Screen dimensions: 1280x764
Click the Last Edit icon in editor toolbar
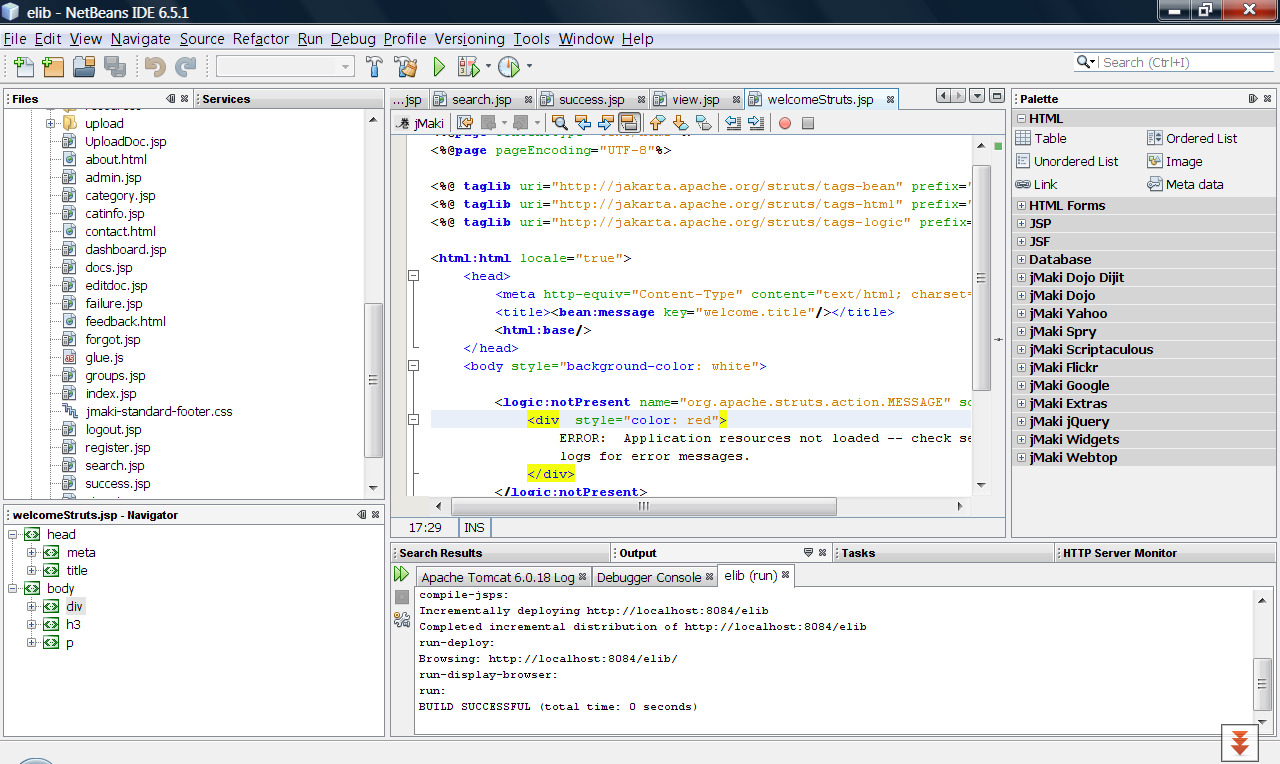click(465, 123)
